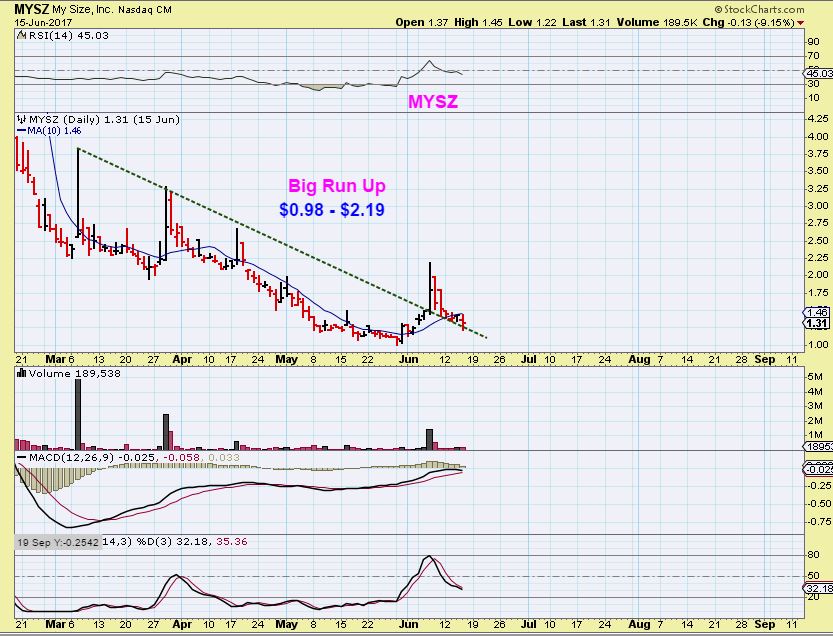833x636 pixels.
Task: Click the MA(10) 1.46 legend text
Action: coord(54,131)
